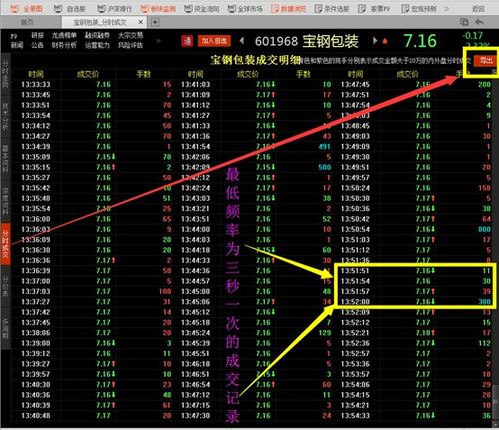This screenshot has height=430, width=499.
Task: Click the 加入自选 add-to-watchlist button
Action: pos(214,41)
